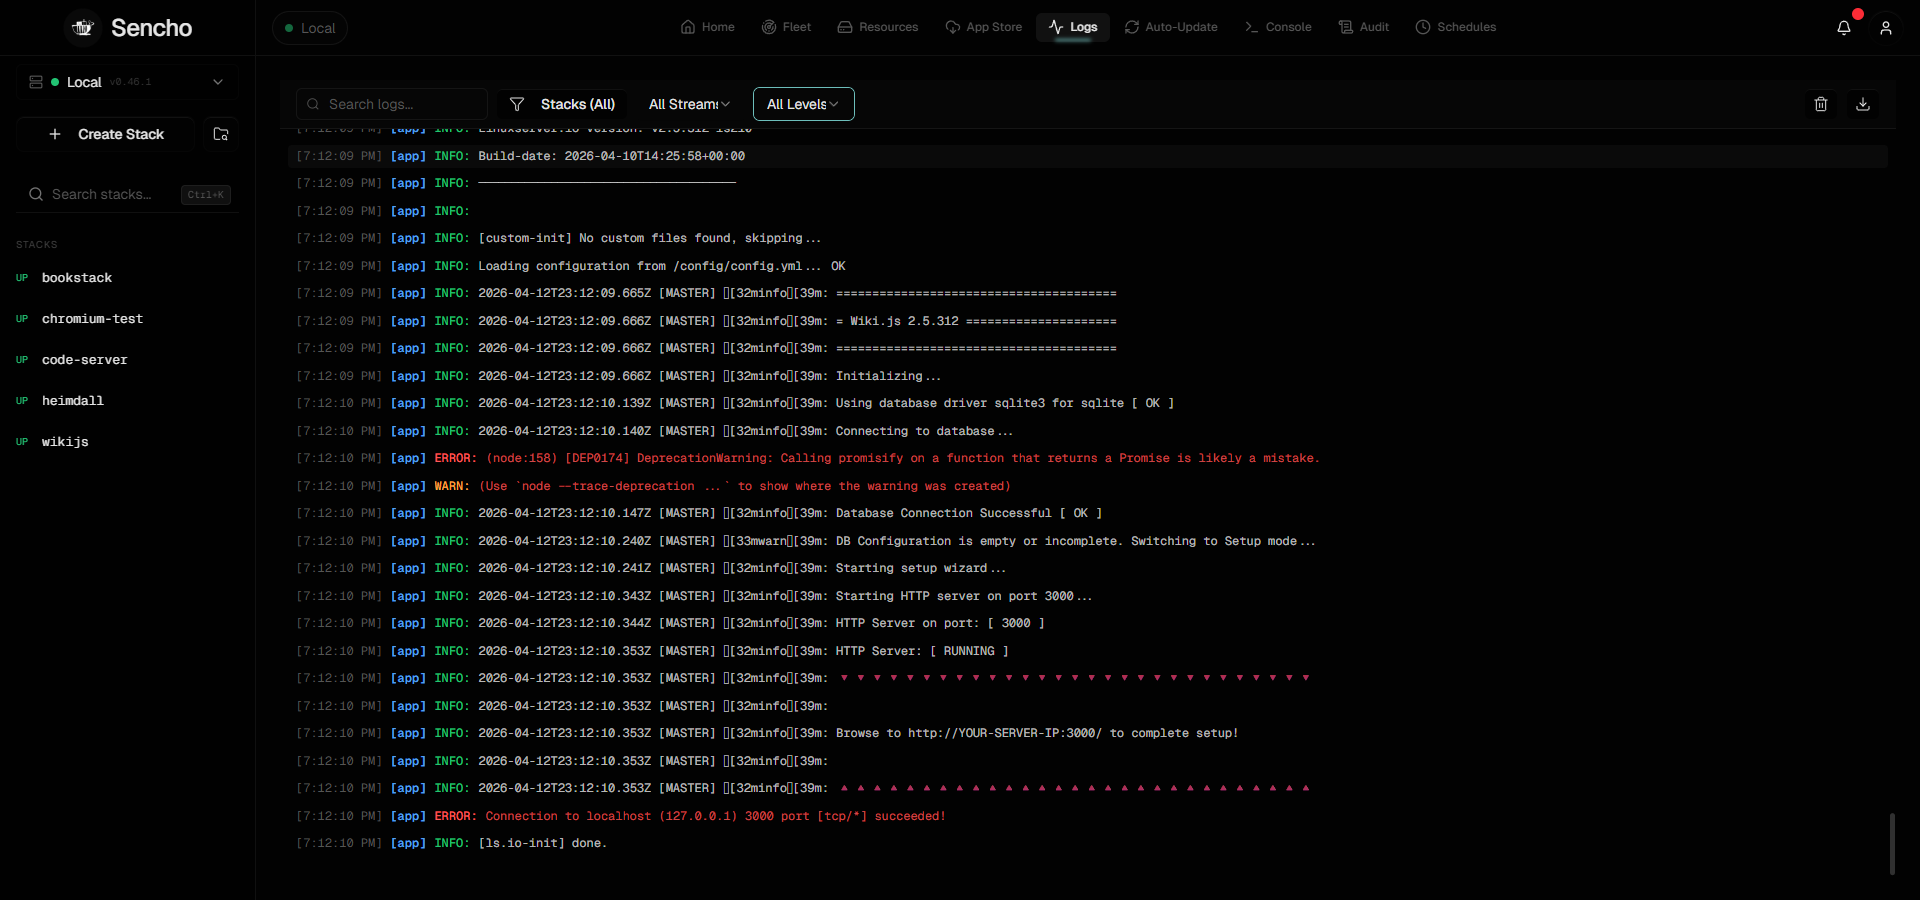Open notifications bell

click(1844, 28)
